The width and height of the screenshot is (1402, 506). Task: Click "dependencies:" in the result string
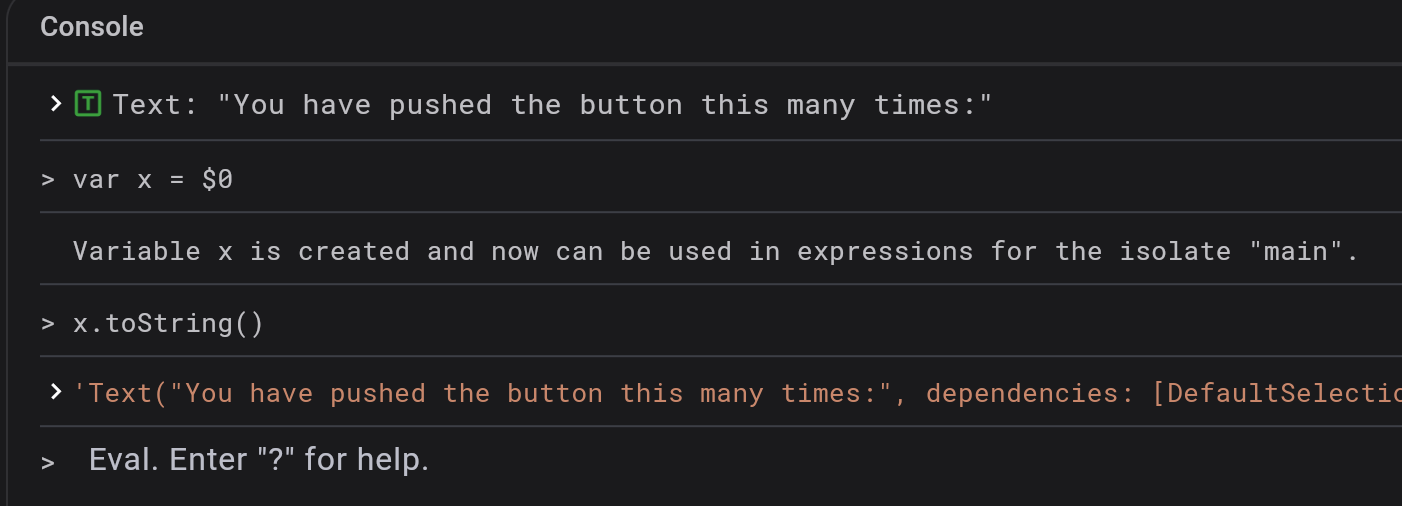pos(1030,394)
